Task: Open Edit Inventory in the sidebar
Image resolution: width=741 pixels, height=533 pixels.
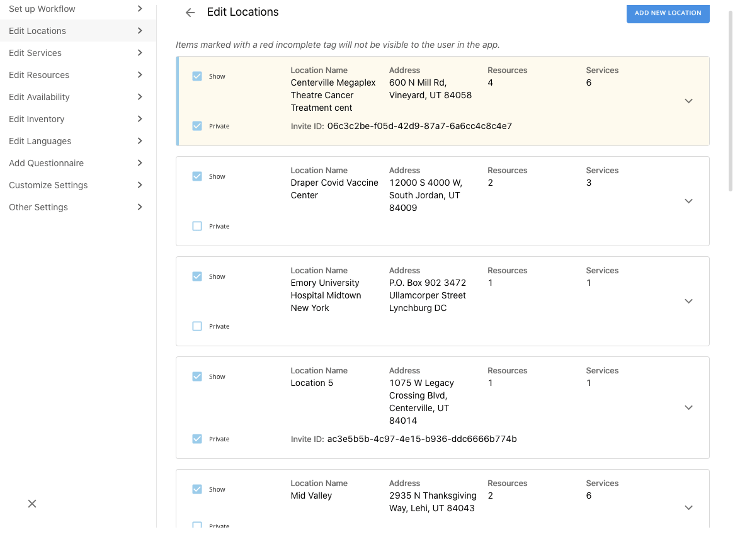Action: [78, 119]
